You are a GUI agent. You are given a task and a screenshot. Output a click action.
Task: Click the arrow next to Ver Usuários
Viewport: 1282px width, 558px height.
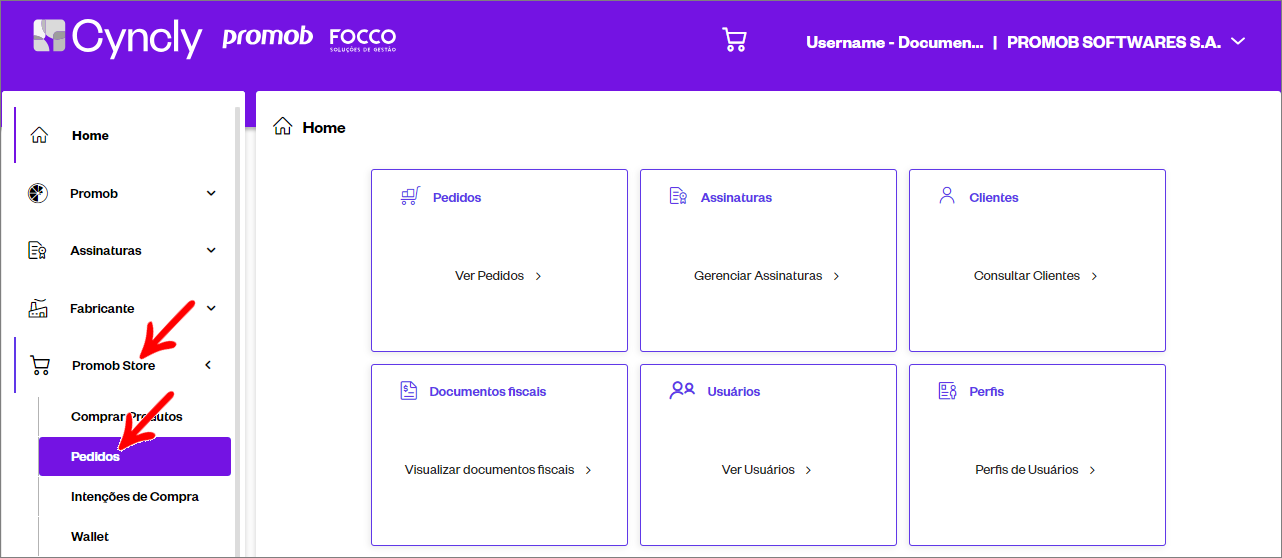click(x=808, y=470)
